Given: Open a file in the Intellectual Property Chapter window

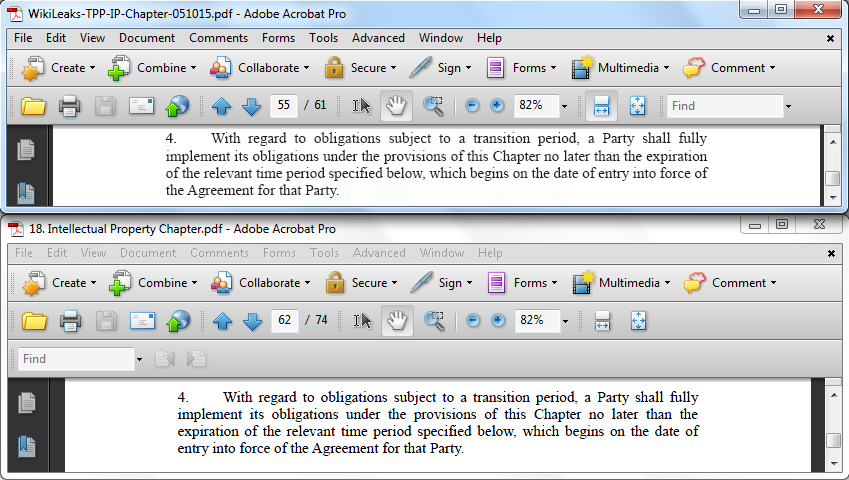Looking at the screenshot, I should click(x=34, y=321).
